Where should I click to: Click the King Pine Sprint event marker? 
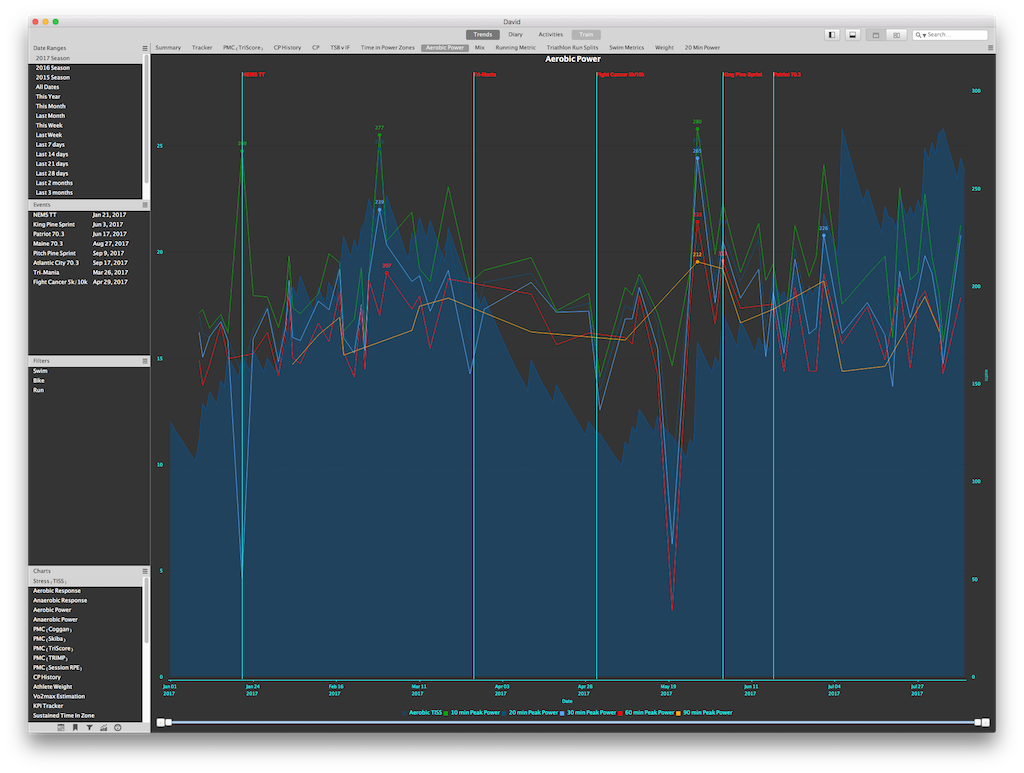[x=743, y=74]
